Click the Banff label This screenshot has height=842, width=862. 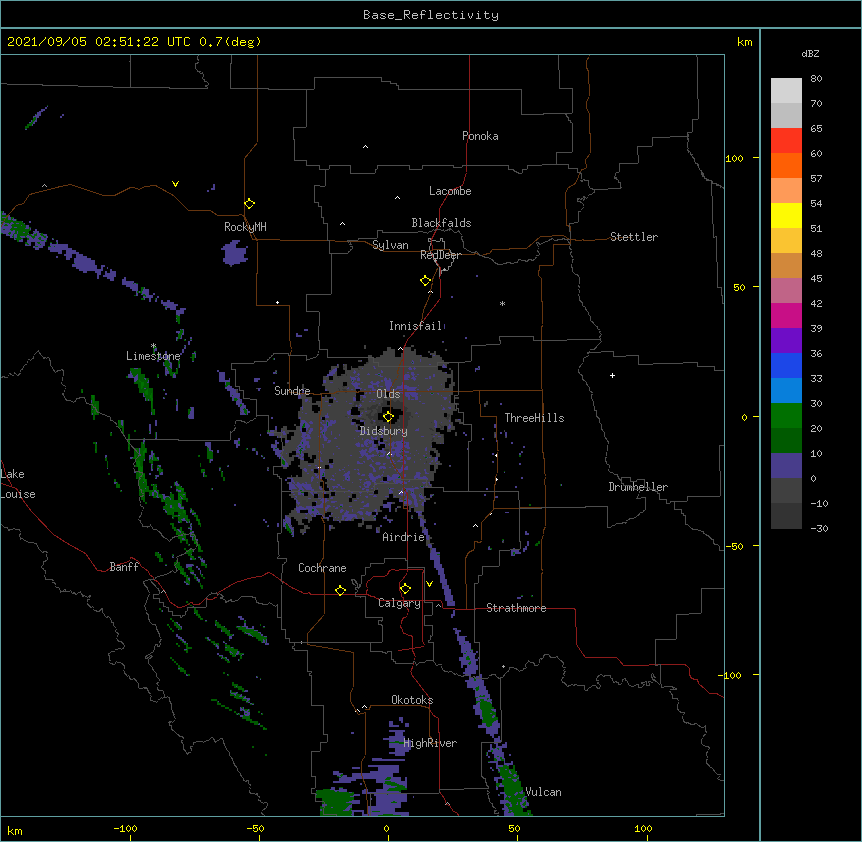pyautogui.click(x=124, y=567)
